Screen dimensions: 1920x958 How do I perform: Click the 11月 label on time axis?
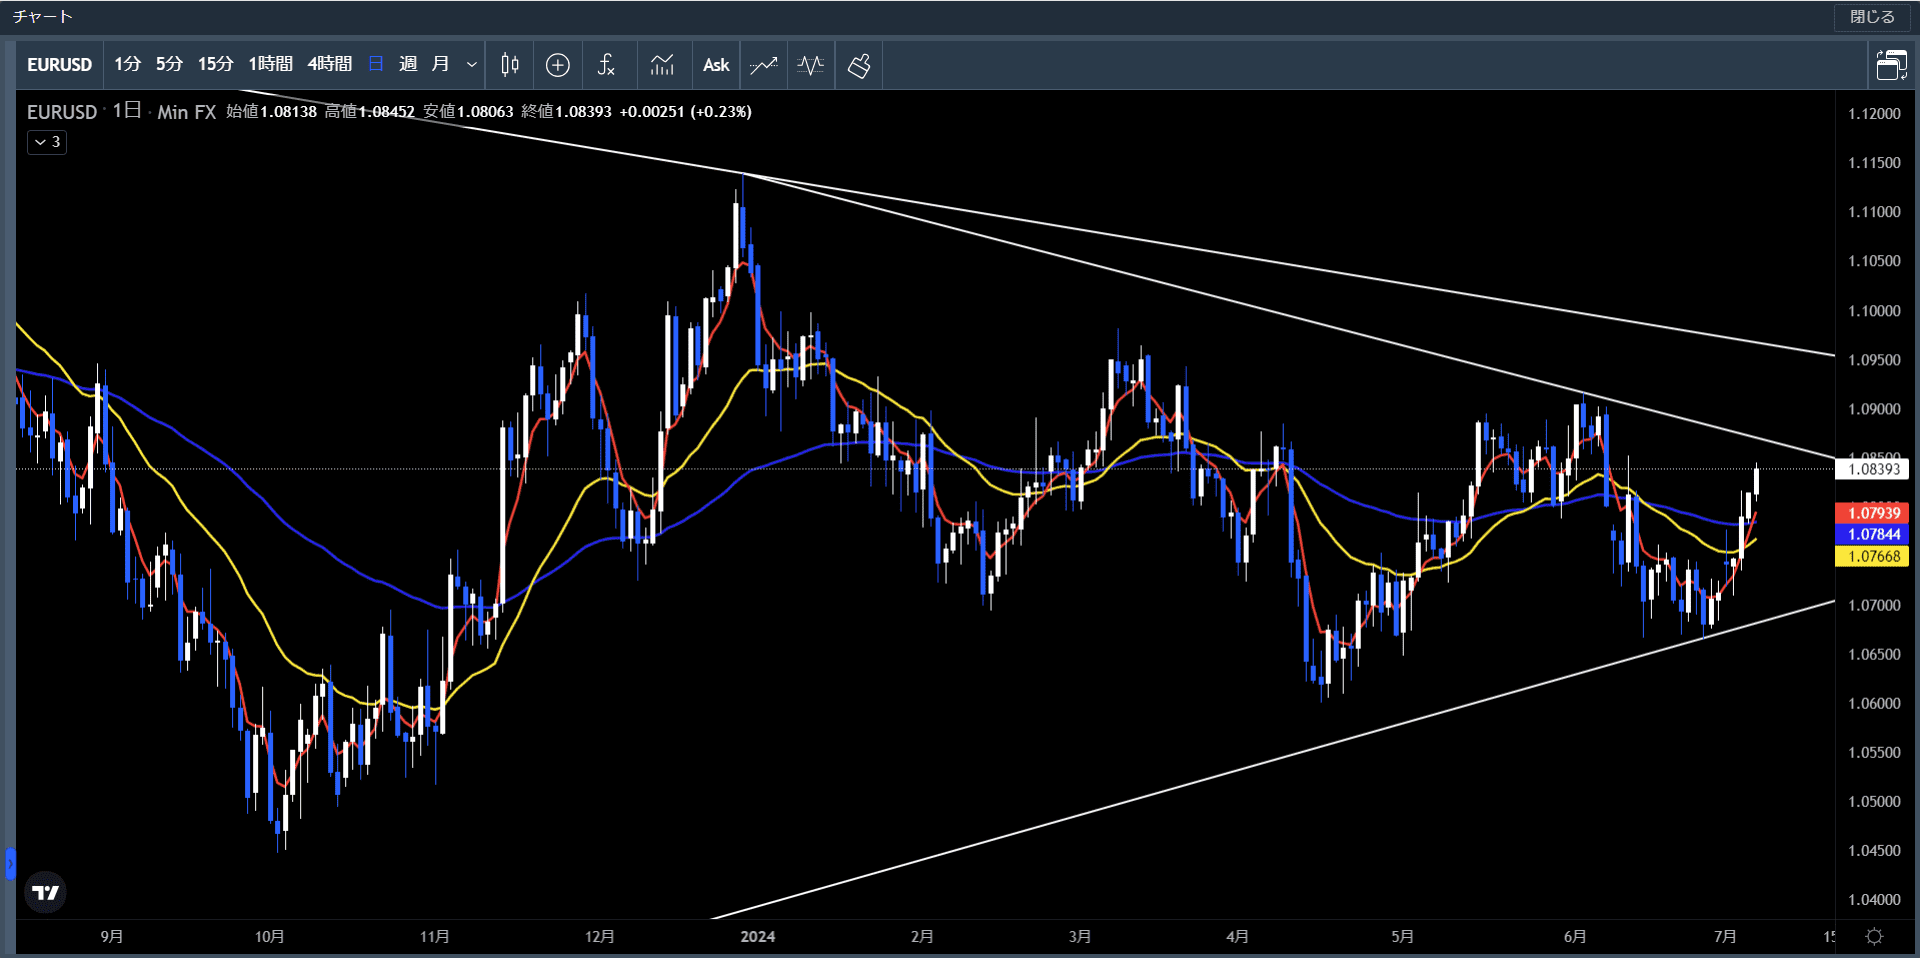pos(434,937)
